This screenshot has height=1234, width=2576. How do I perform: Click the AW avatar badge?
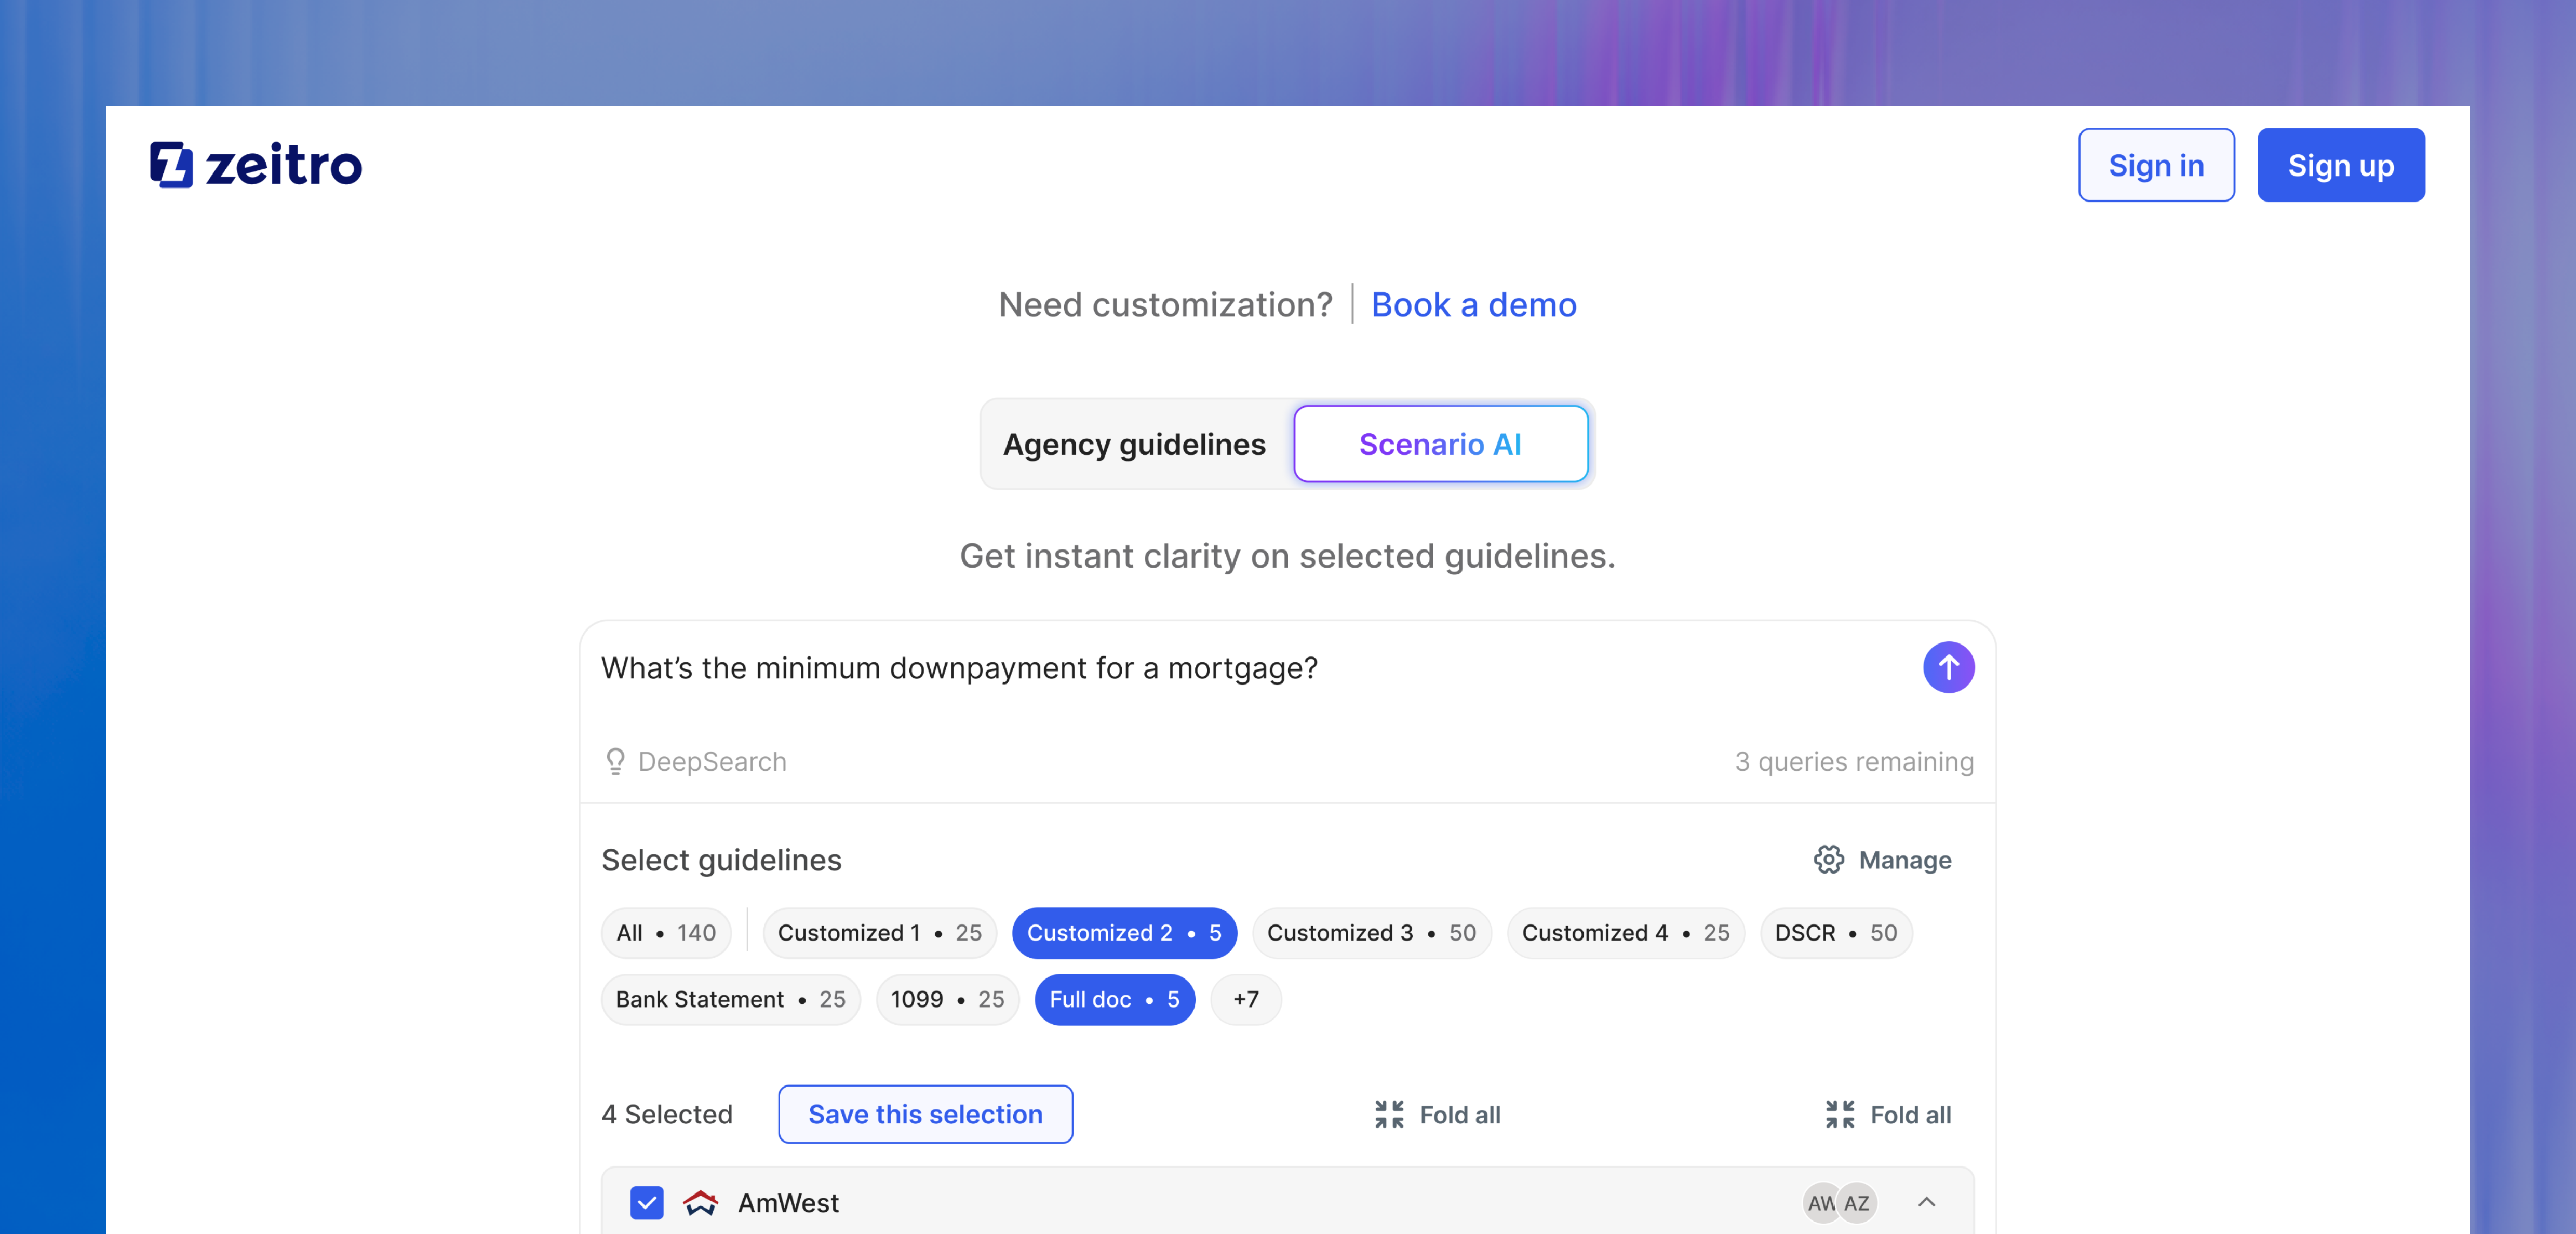[1821, 1203]
